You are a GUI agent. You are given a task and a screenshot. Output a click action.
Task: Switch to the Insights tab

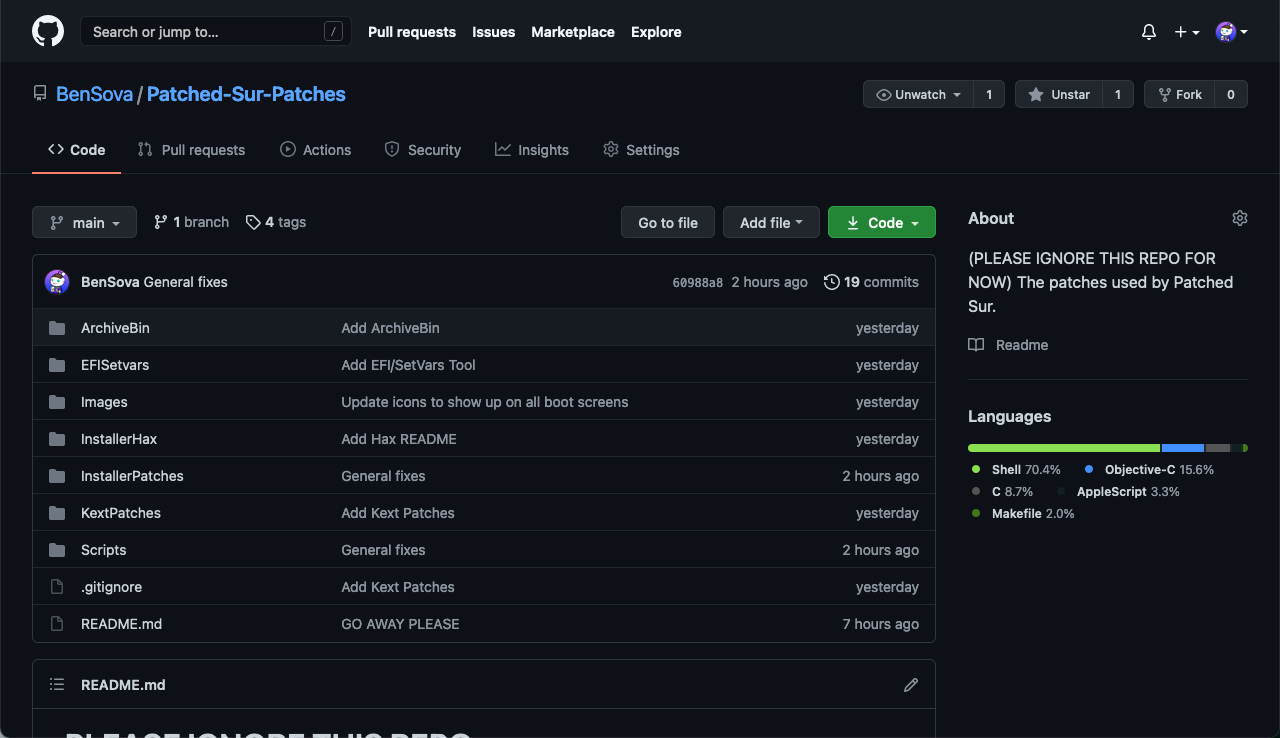click(531, 150)
